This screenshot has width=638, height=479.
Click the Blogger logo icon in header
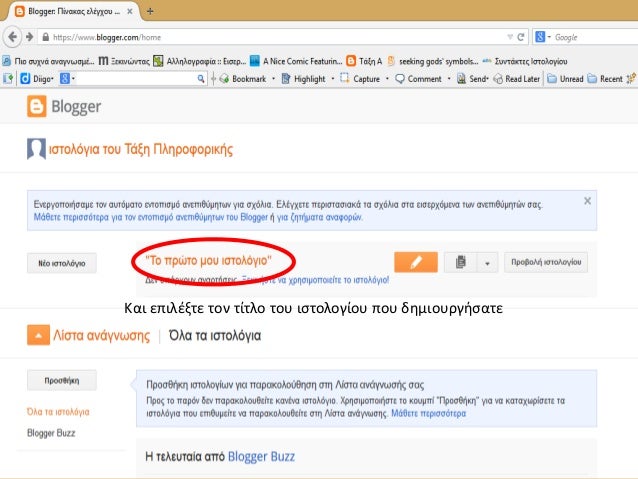click(37, 106)
